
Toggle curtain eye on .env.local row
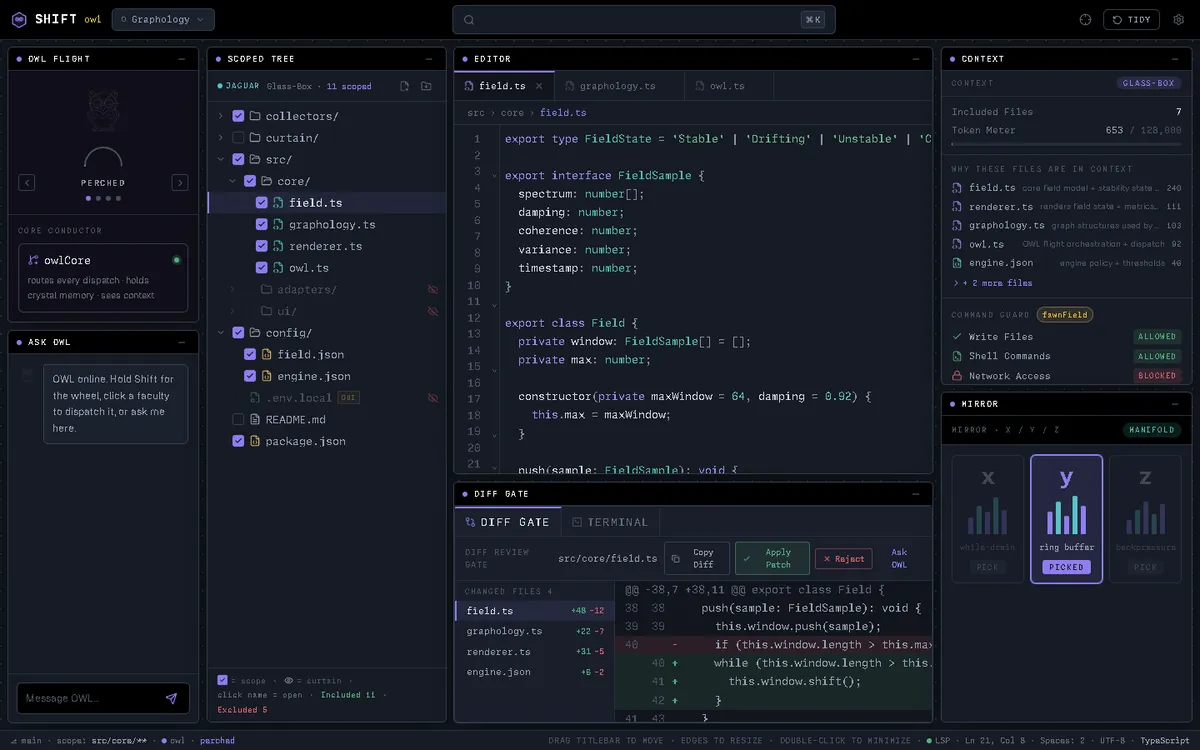pos(433,398)
